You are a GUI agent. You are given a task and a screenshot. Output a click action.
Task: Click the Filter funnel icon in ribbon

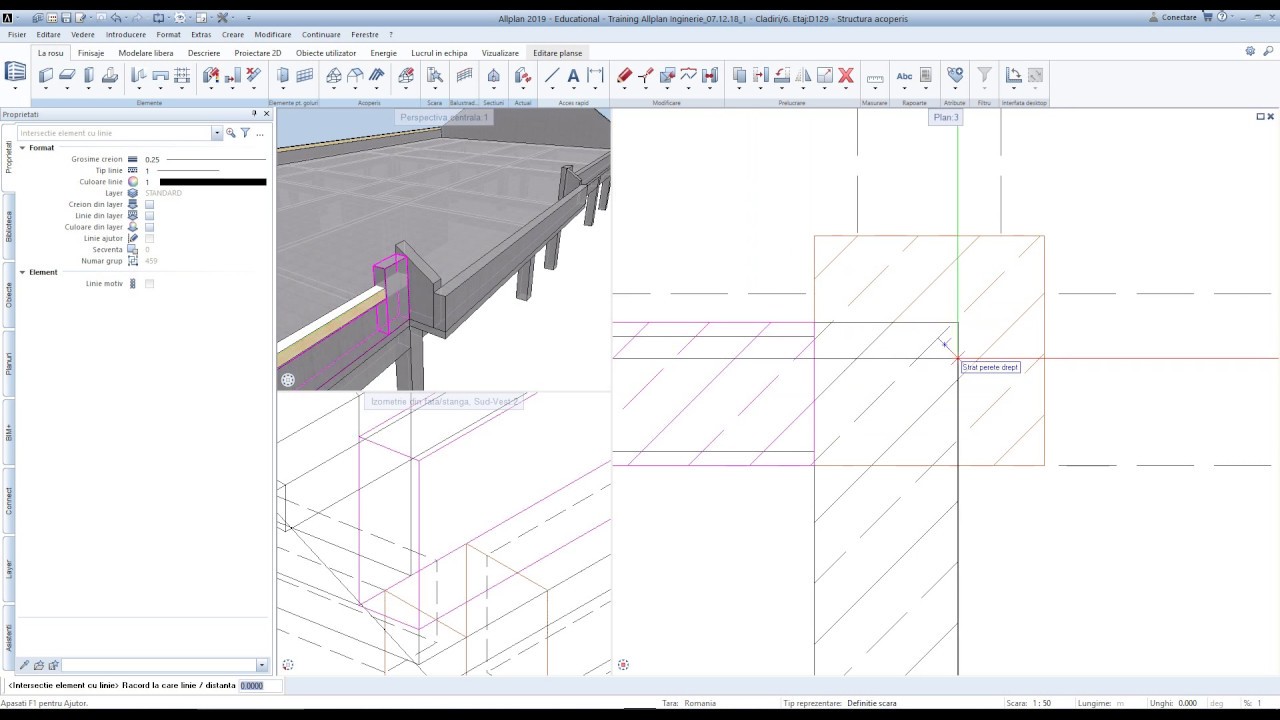pos(984,75)
